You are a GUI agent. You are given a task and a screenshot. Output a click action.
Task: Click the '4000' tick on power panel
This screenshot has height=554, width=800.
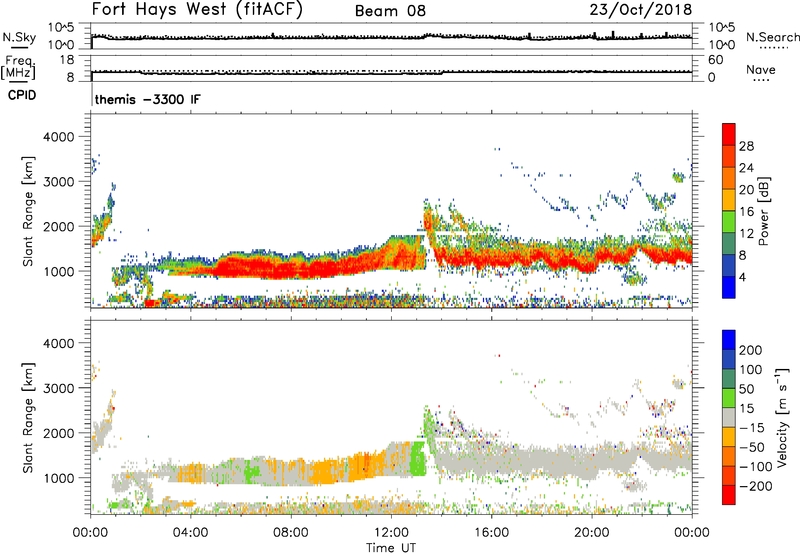click(58, 137)
